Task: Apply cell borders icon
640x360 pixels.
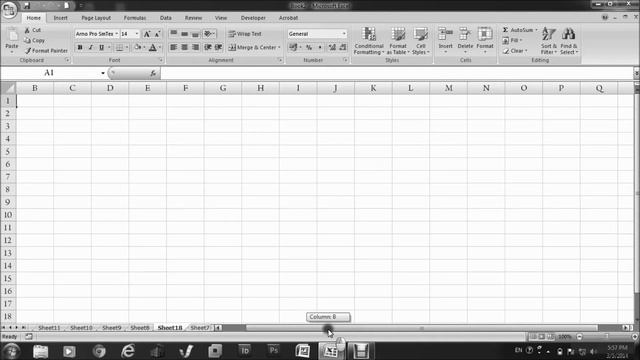Action: [x=119, y=47]
